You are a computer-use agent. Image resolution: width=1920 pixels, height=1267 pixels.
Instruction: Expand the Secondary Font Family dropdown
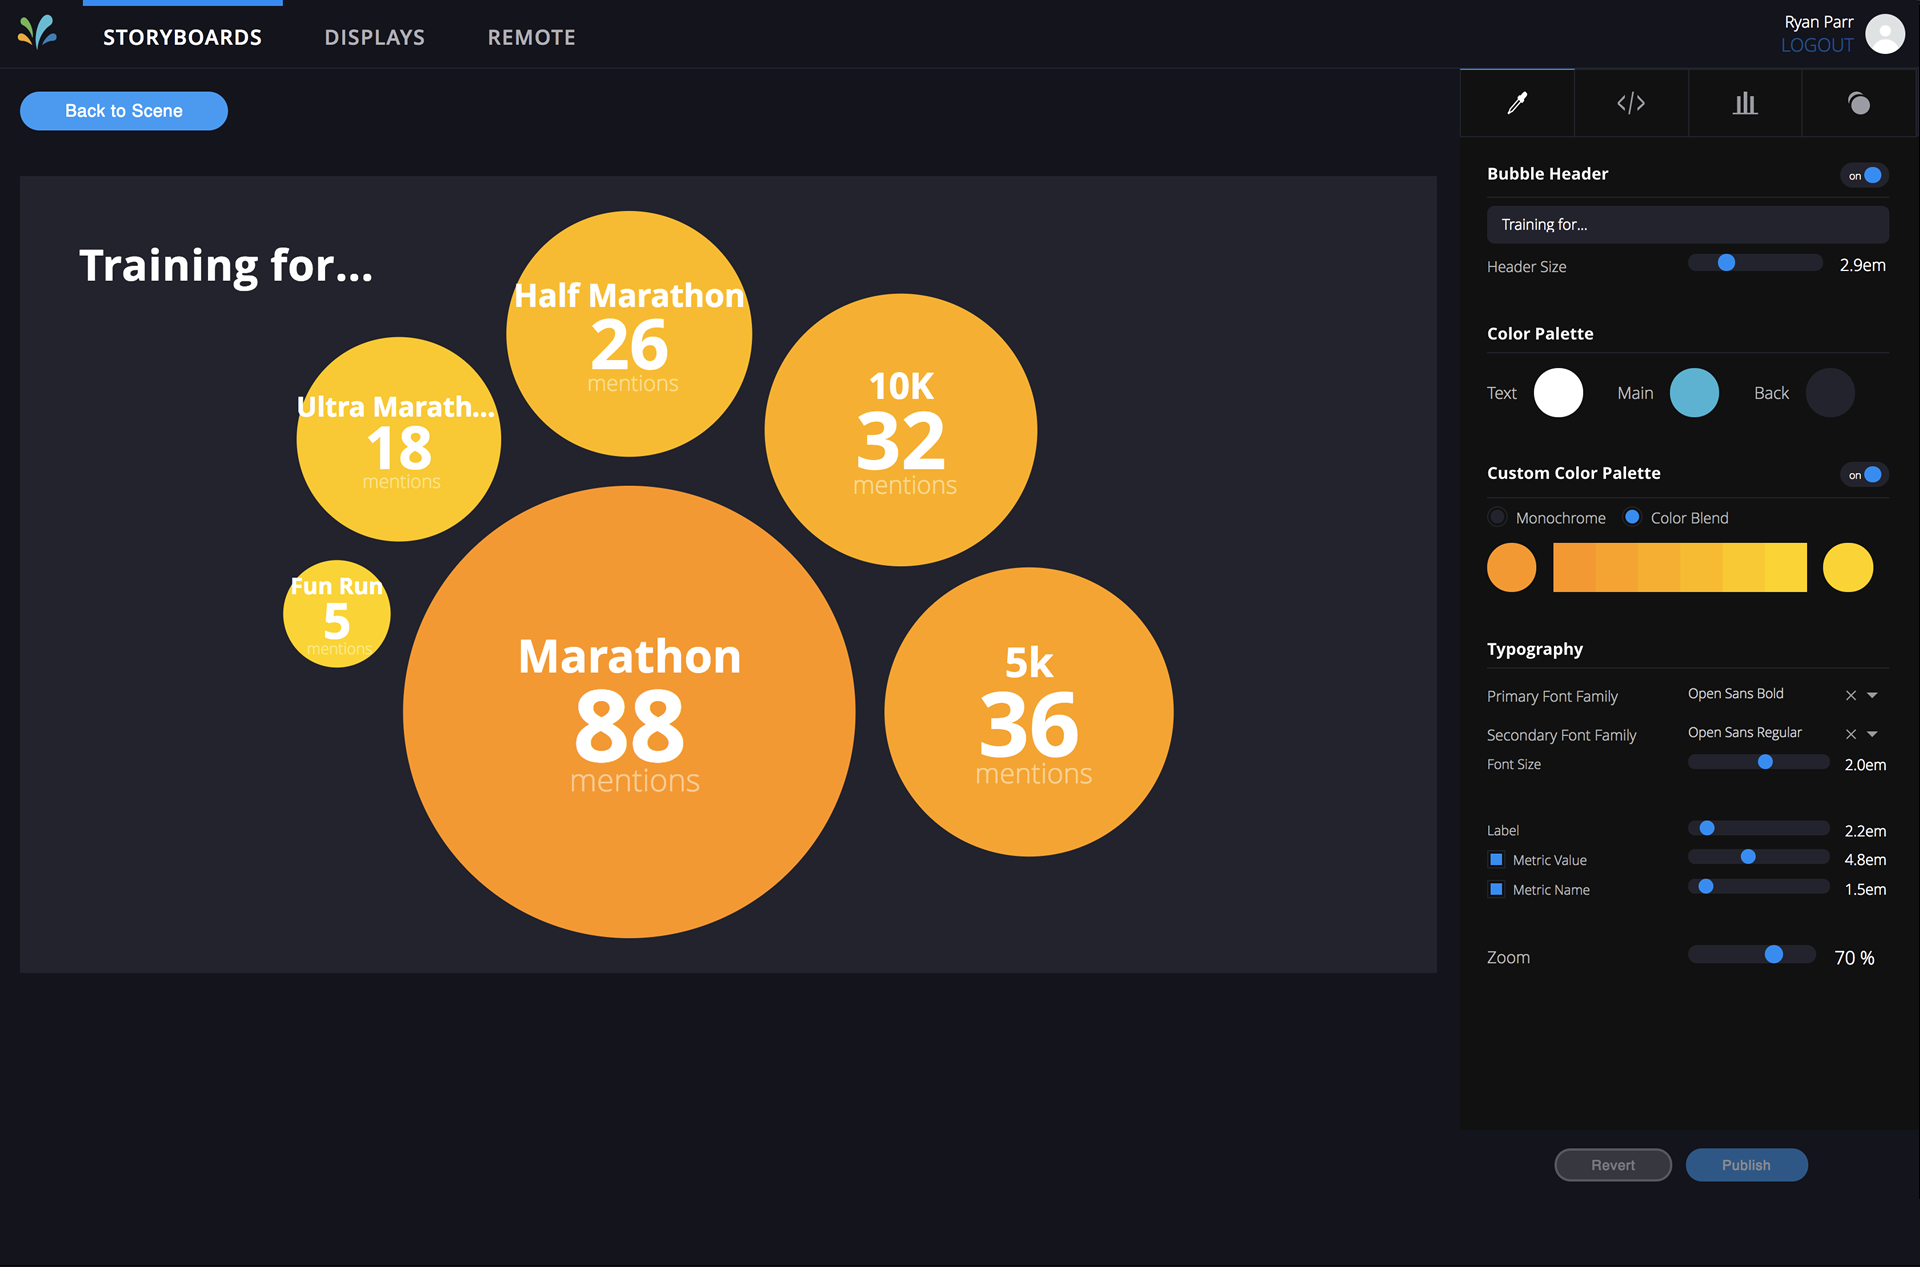point(1873,734)
